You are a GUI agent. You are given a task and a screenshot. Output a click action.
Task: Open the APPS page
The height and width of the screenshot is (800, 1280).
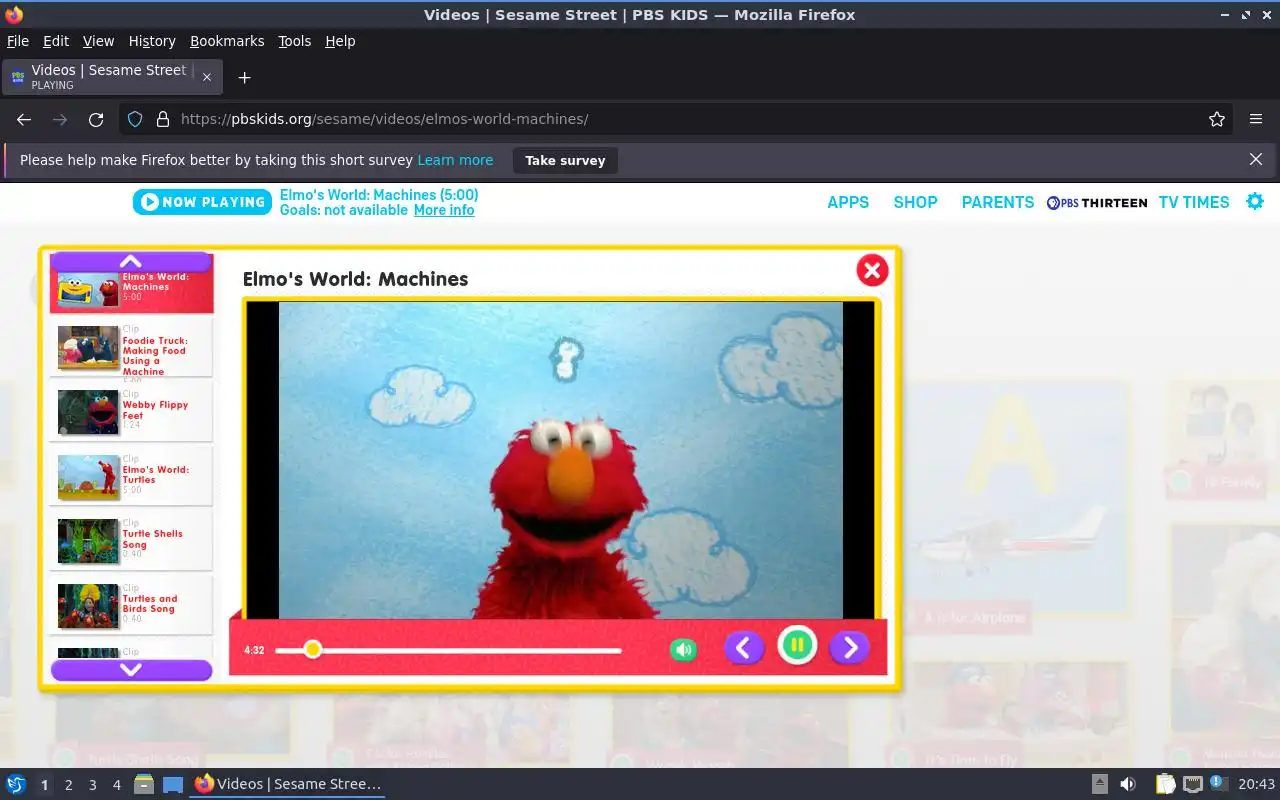pos(848,202)
